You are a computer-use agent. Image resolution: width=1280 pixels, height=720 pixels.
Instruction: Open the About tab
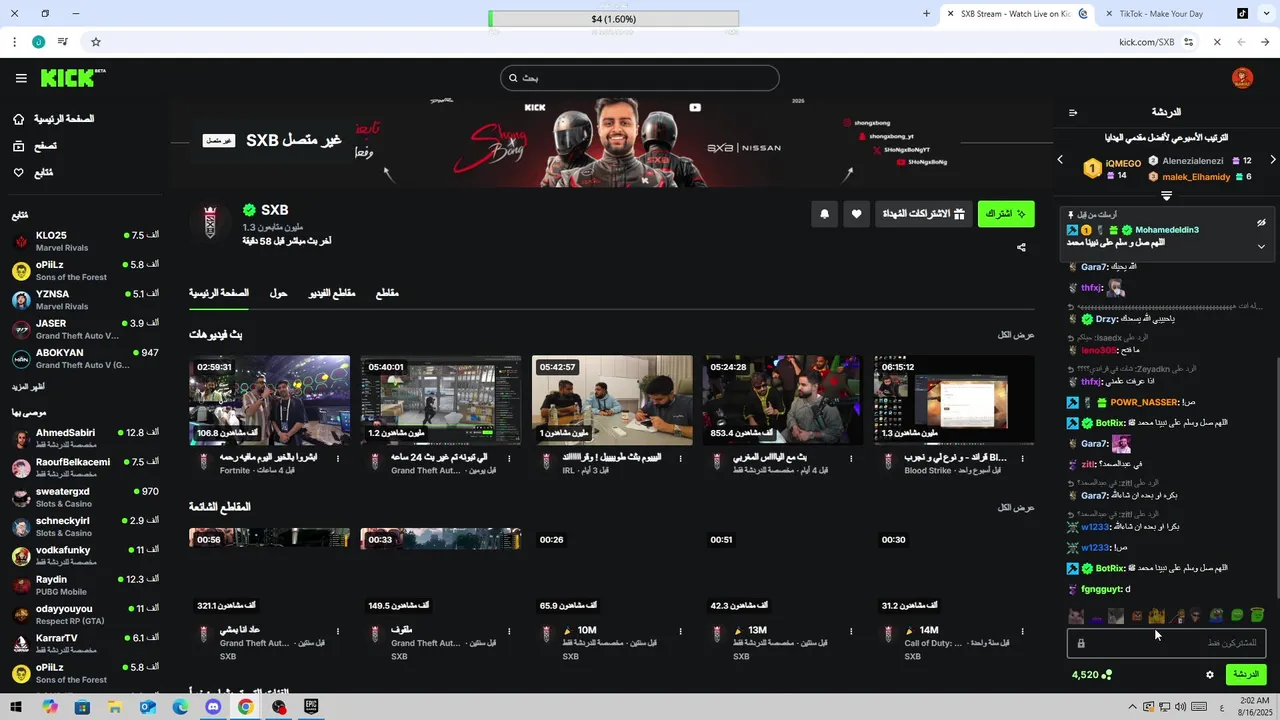tap(278, 293)
